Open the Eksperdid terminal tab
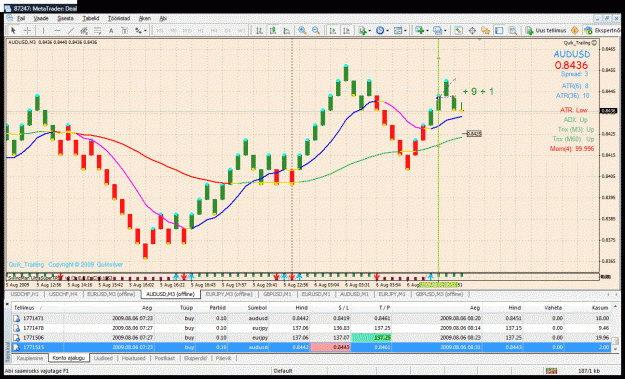 195,358
